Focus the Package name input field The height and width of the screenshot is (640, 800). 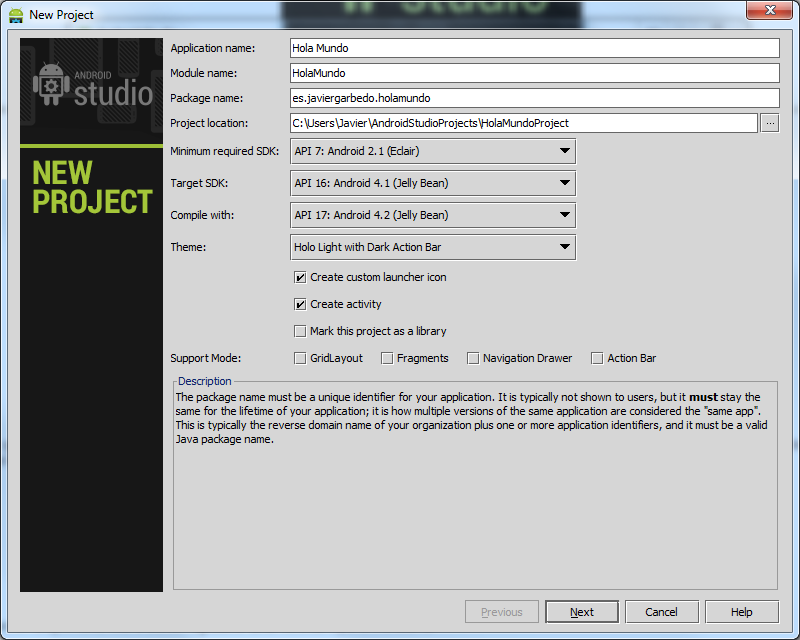[533, 98]
